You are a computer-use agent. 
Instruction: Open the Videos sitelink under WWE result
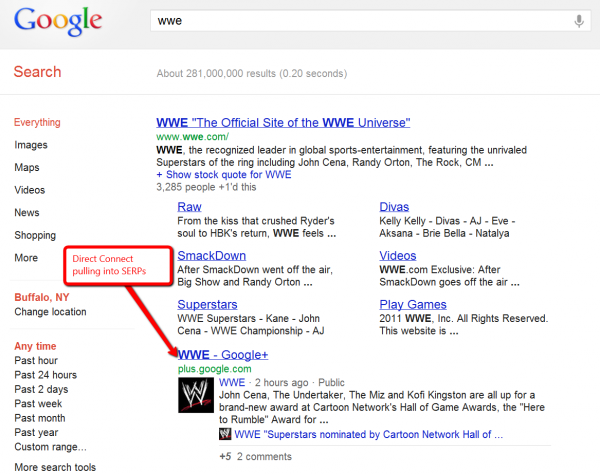(398, 256)
